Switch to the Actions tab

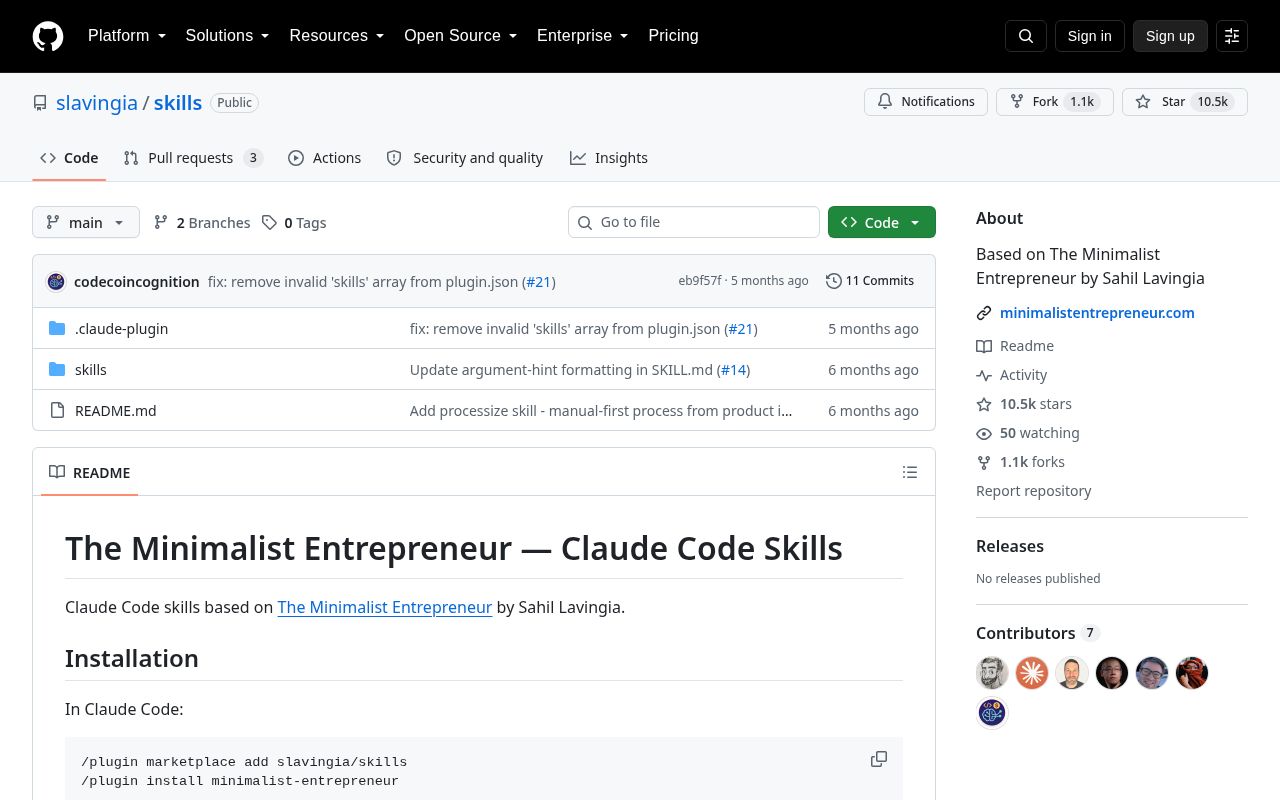325,158
